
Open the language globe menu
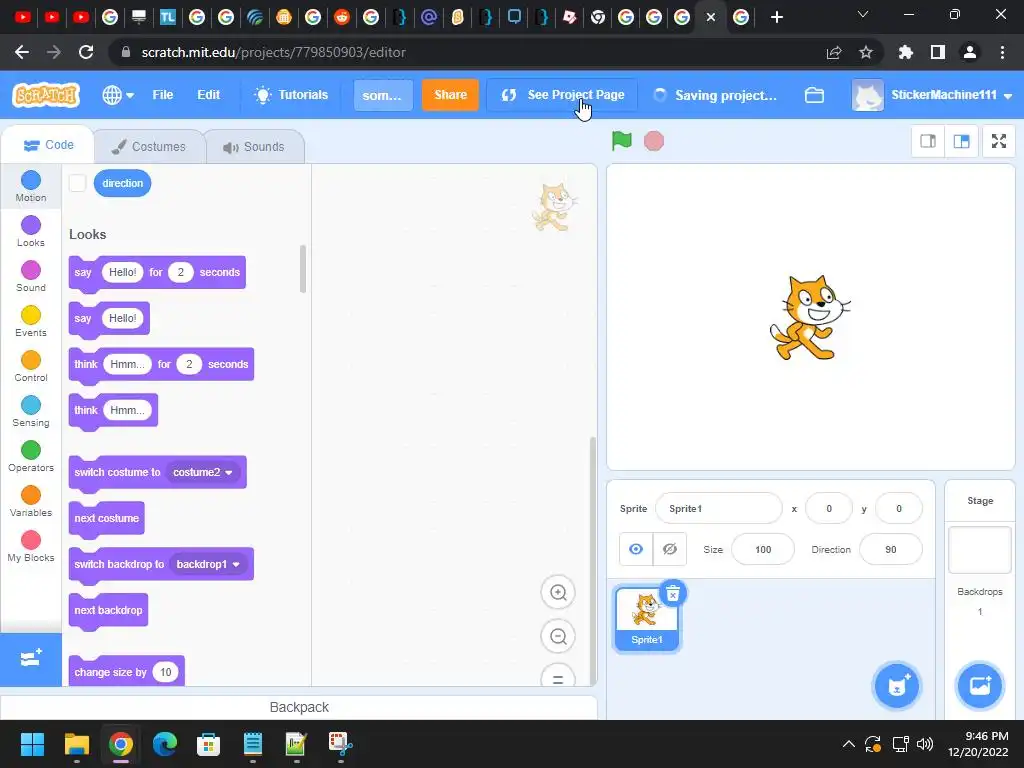click(118, 95)
